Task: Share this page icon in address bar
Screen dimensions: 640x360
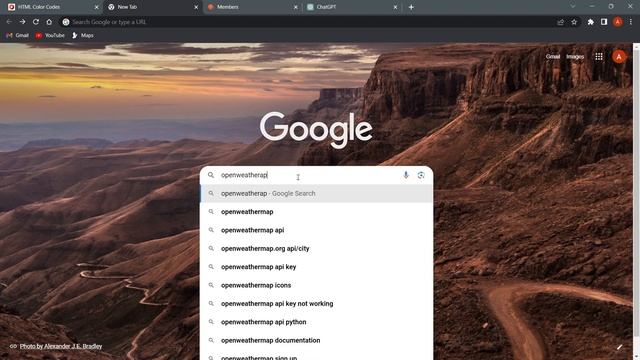Action: tap(560, 22)
